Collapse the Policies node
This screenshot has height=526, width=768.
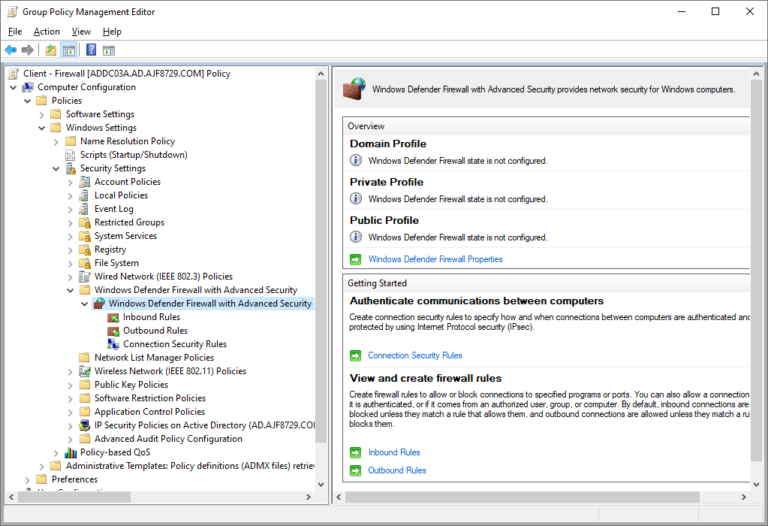[27, 101]
